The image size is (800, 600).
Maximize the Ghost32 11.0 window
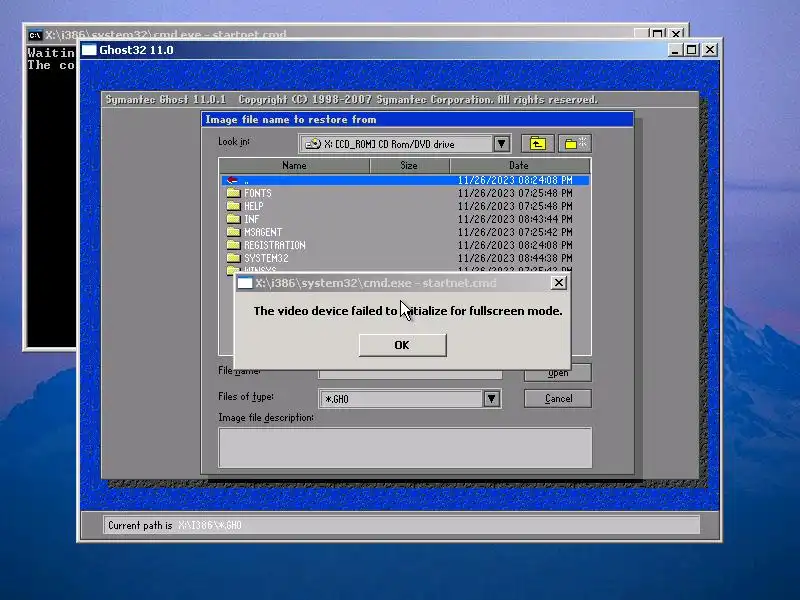(x=692, y=50)
